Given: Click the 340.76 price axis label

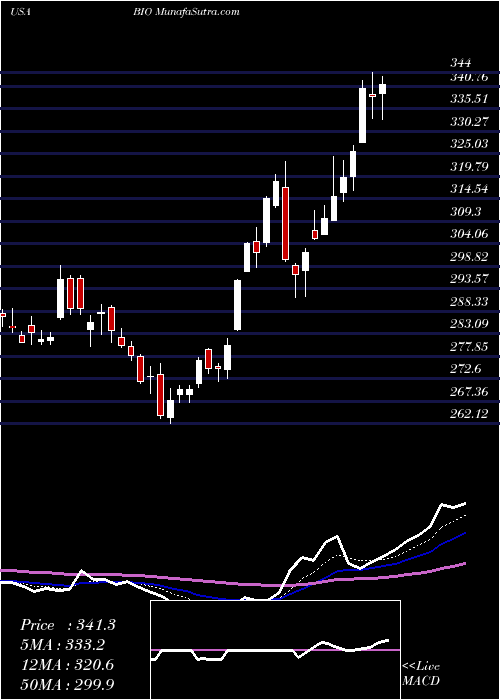Looking at the screenshot, I should pos(469,77).
